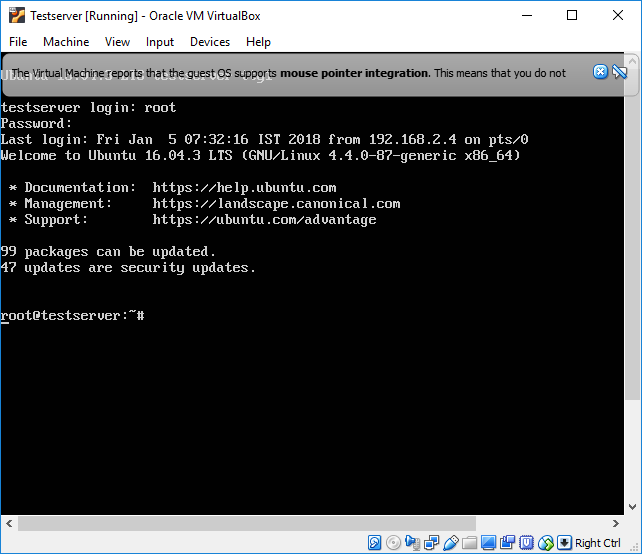Click the shared folders status icon
642x554 pixels.
click(x=469, y=543)
